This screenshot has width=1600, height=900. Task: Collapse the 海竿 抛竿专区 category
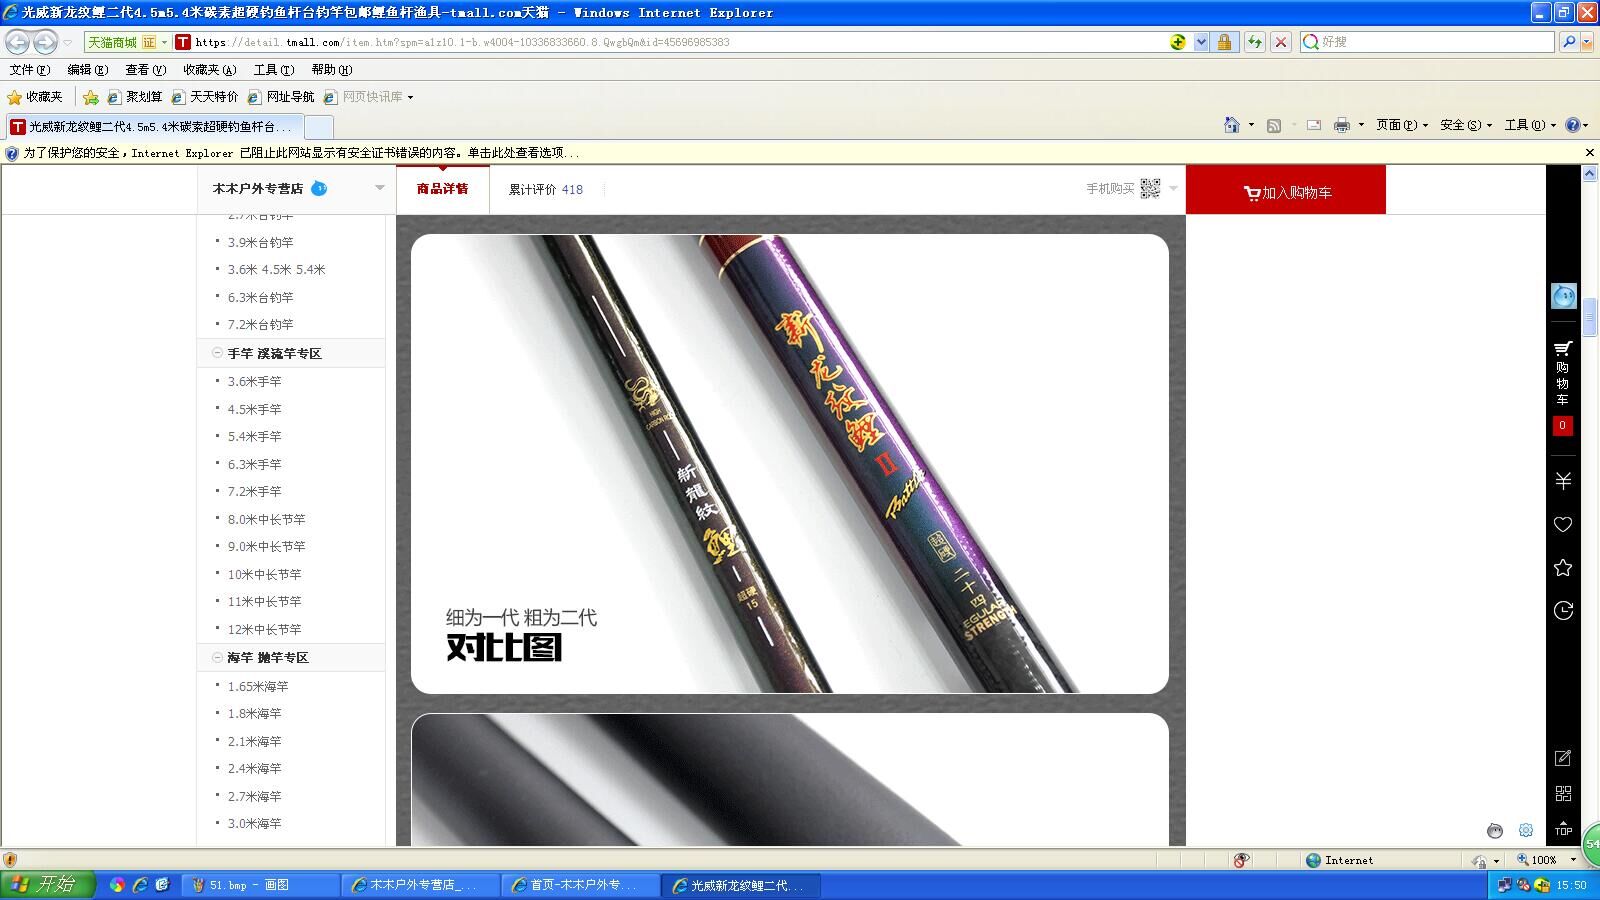pyautogui.click(x=217, y=657)
